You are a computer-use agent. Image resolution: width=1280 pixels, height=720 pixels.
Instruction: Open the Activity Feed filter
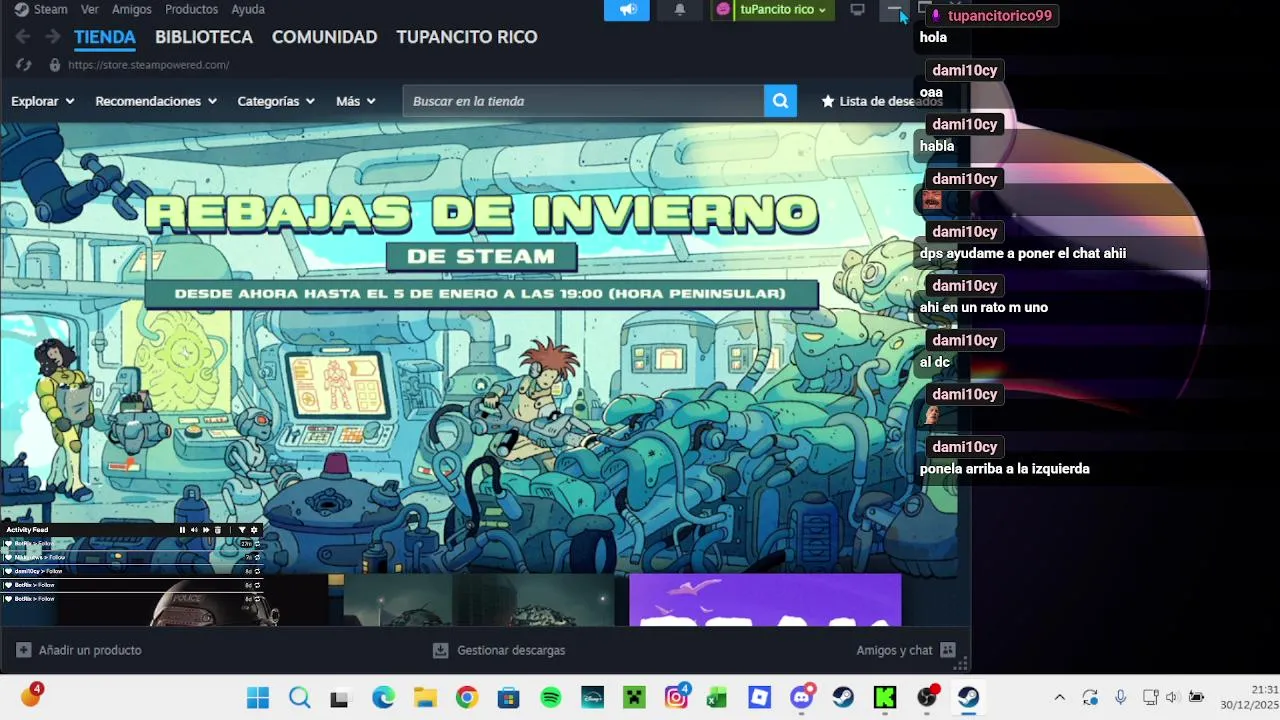(x=242, y=530)
